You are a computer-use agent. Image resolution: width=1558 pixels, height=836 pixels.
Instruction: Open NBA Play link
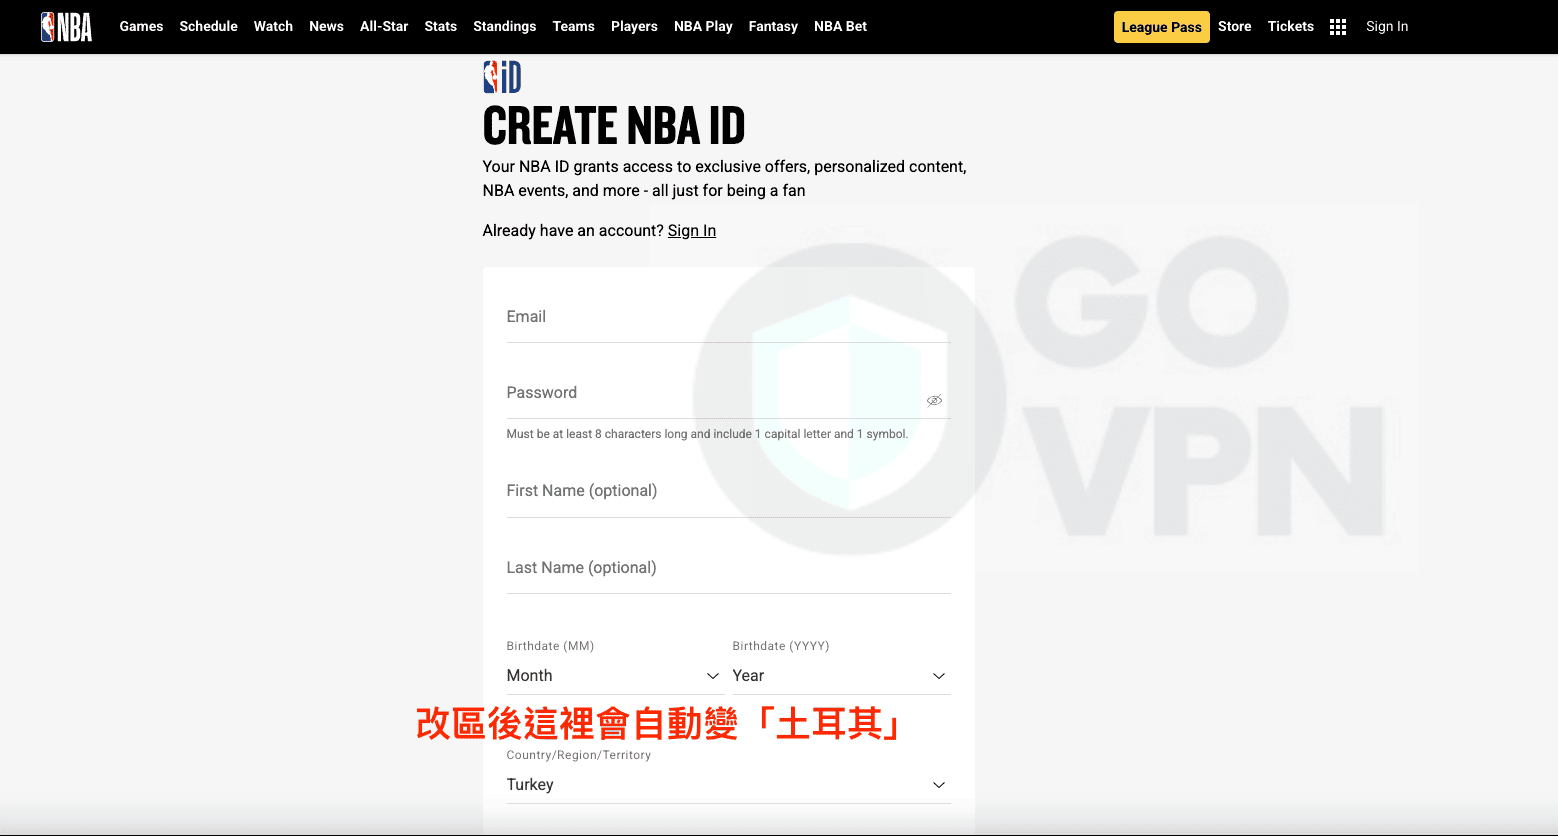(x=703, y=27)
